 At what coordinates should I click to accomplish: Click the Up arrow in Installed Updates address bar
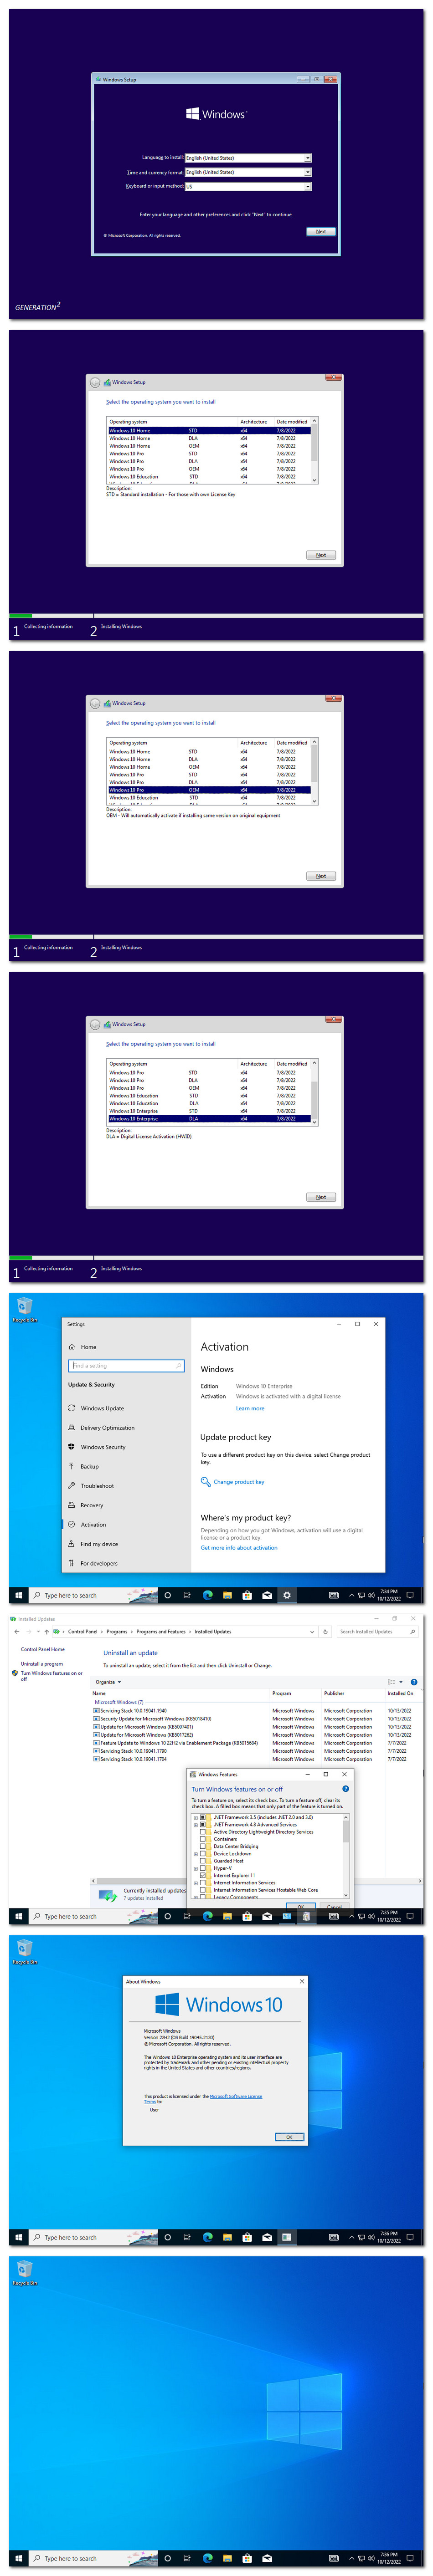pyautogui.click(x=46, y=1631)
